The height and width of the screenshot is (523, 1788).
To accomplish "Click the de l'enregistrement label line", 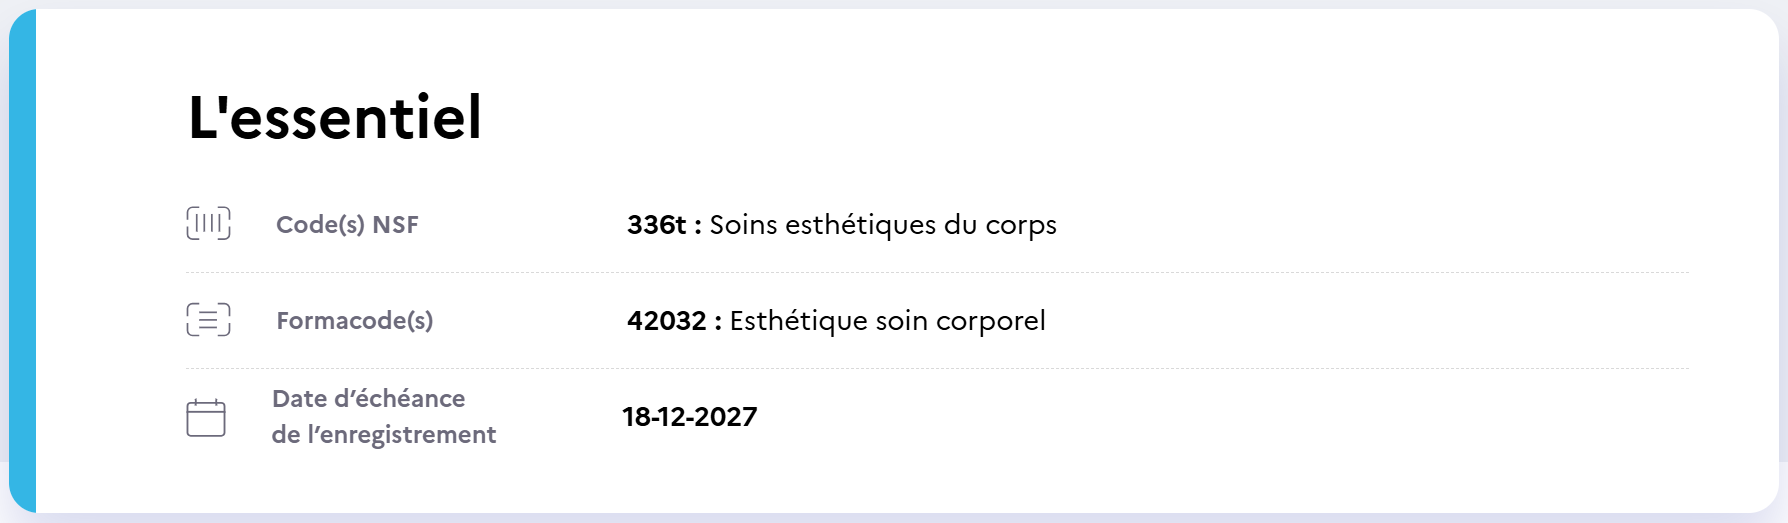I will [383, 435].
